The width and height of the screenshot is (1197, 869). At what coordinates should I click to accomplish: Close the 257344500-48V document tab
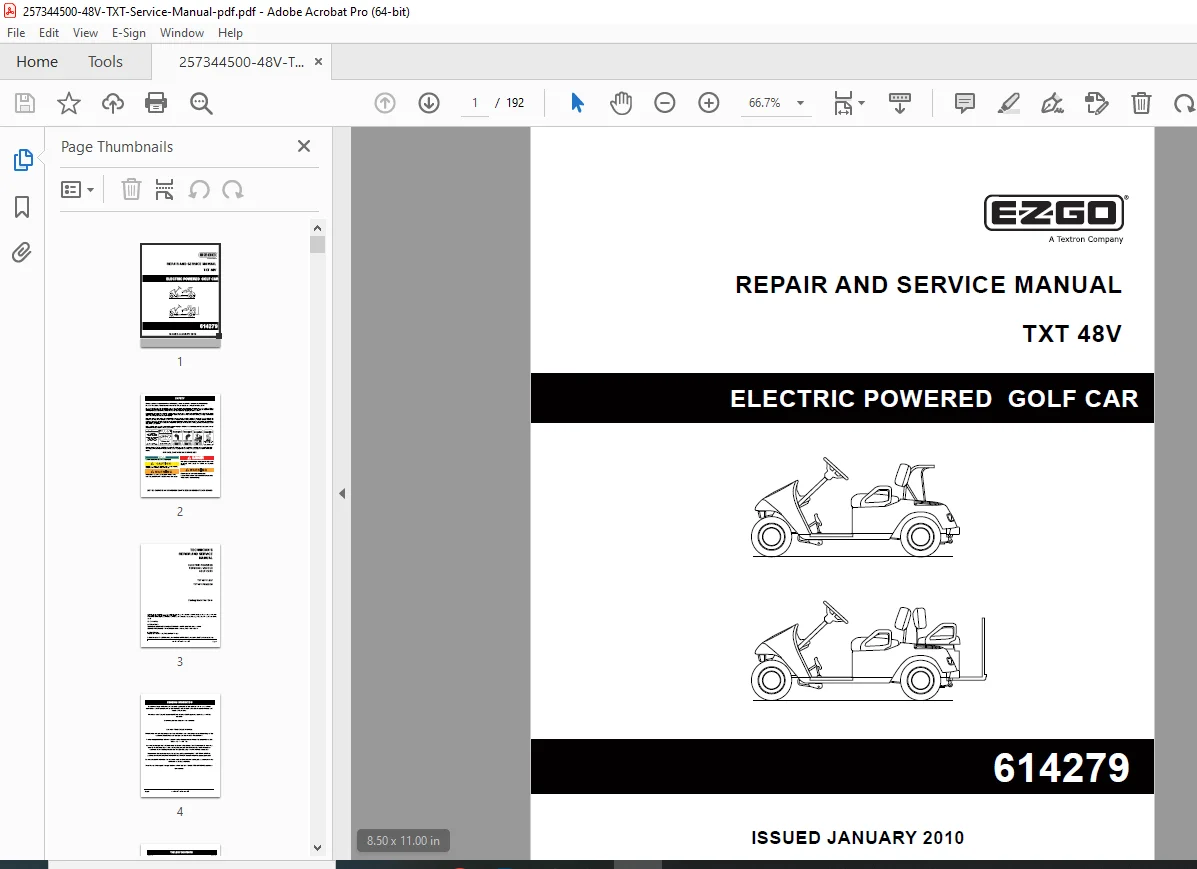pyautogui.click(x=318, y=62)
